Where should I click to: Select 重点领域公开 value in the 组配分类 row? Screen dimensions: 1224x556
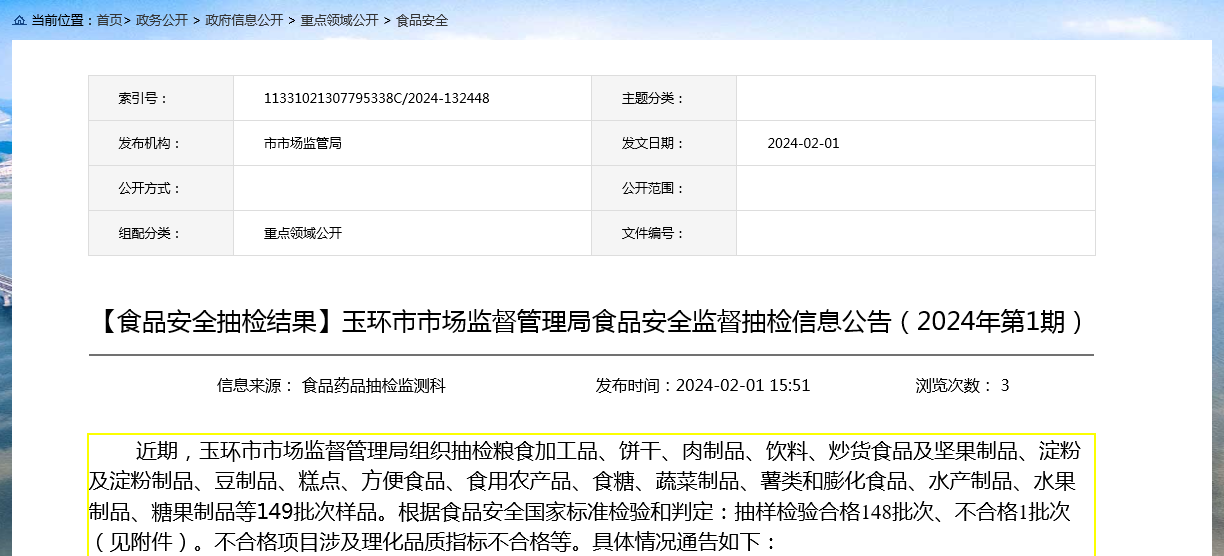click(303, 233)
